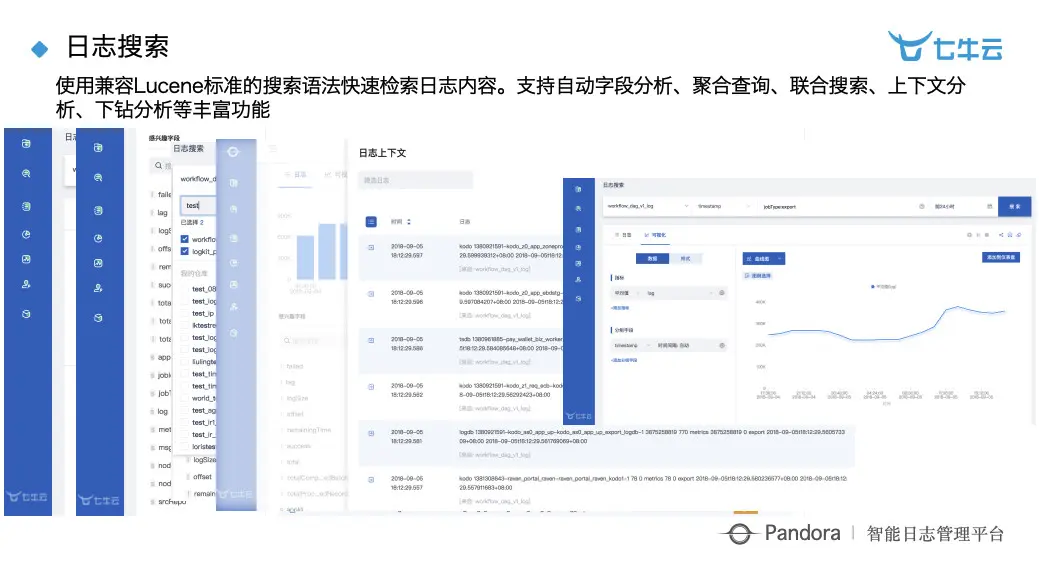Check the loristes repository checkbox

coord(185,446)
